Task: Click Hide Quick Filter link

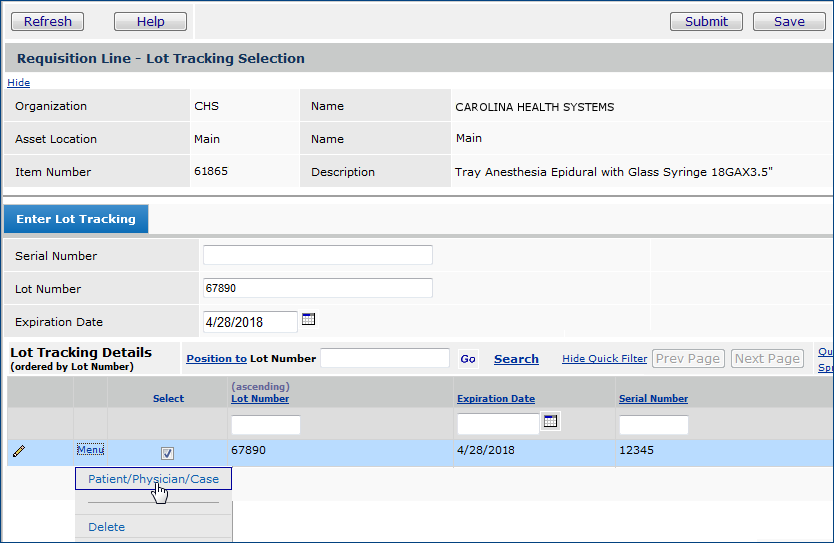Action: (604, 359)
